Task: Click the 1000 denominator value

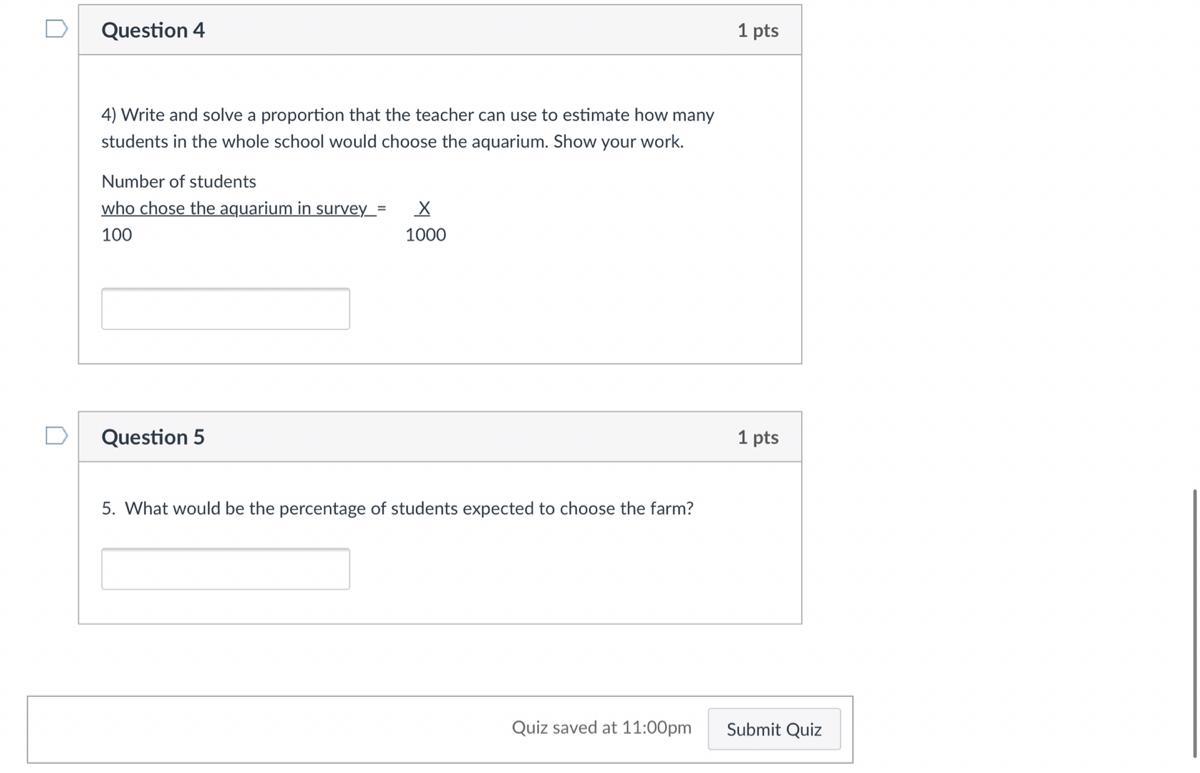Action: [425, 235]
